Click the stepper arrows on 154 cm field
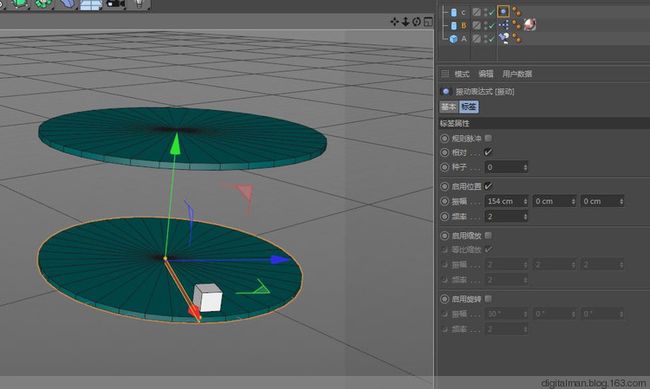Screen dimensions: 650x389 525,201
